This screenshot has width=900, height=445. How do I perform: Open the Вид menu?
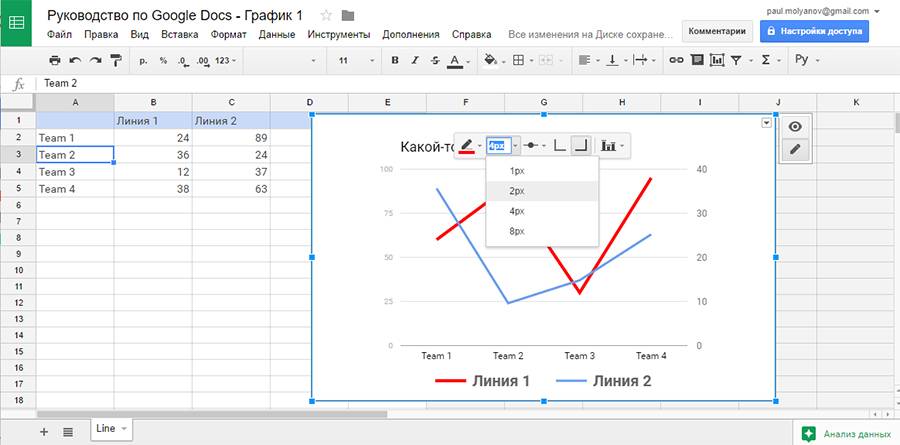click(139, 34)
